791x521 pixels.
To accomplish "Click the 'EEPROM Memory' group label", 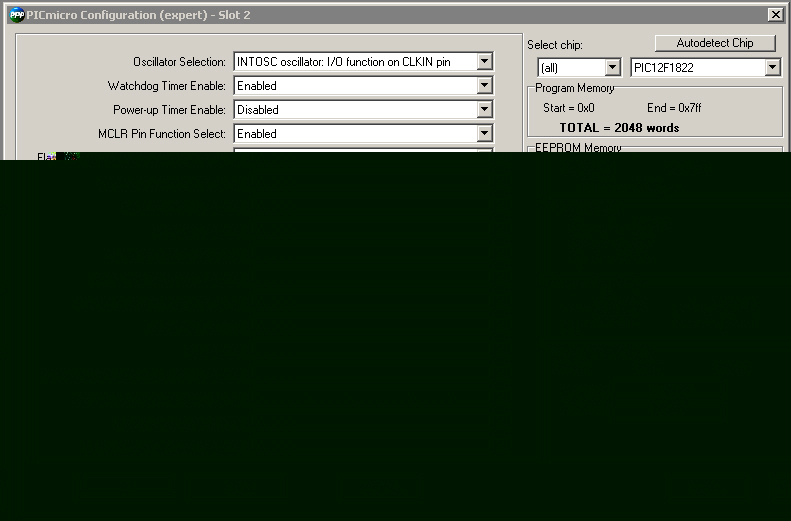I will coord(578,147).
